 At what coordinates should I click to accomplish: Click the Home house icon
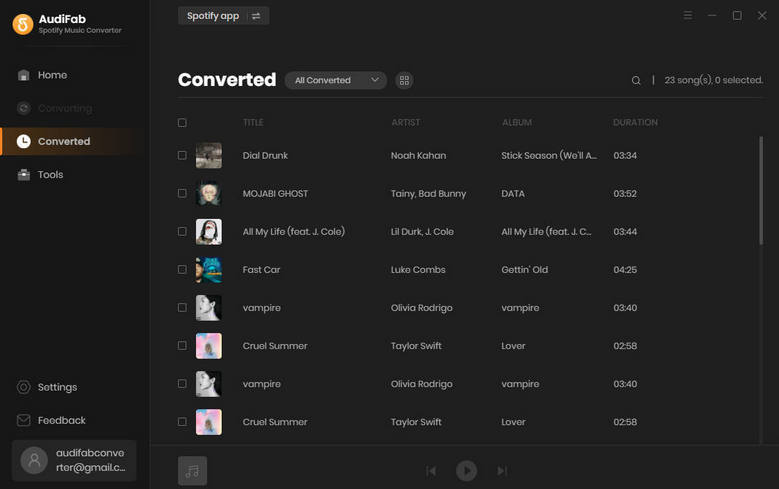(x=23, y=75)
